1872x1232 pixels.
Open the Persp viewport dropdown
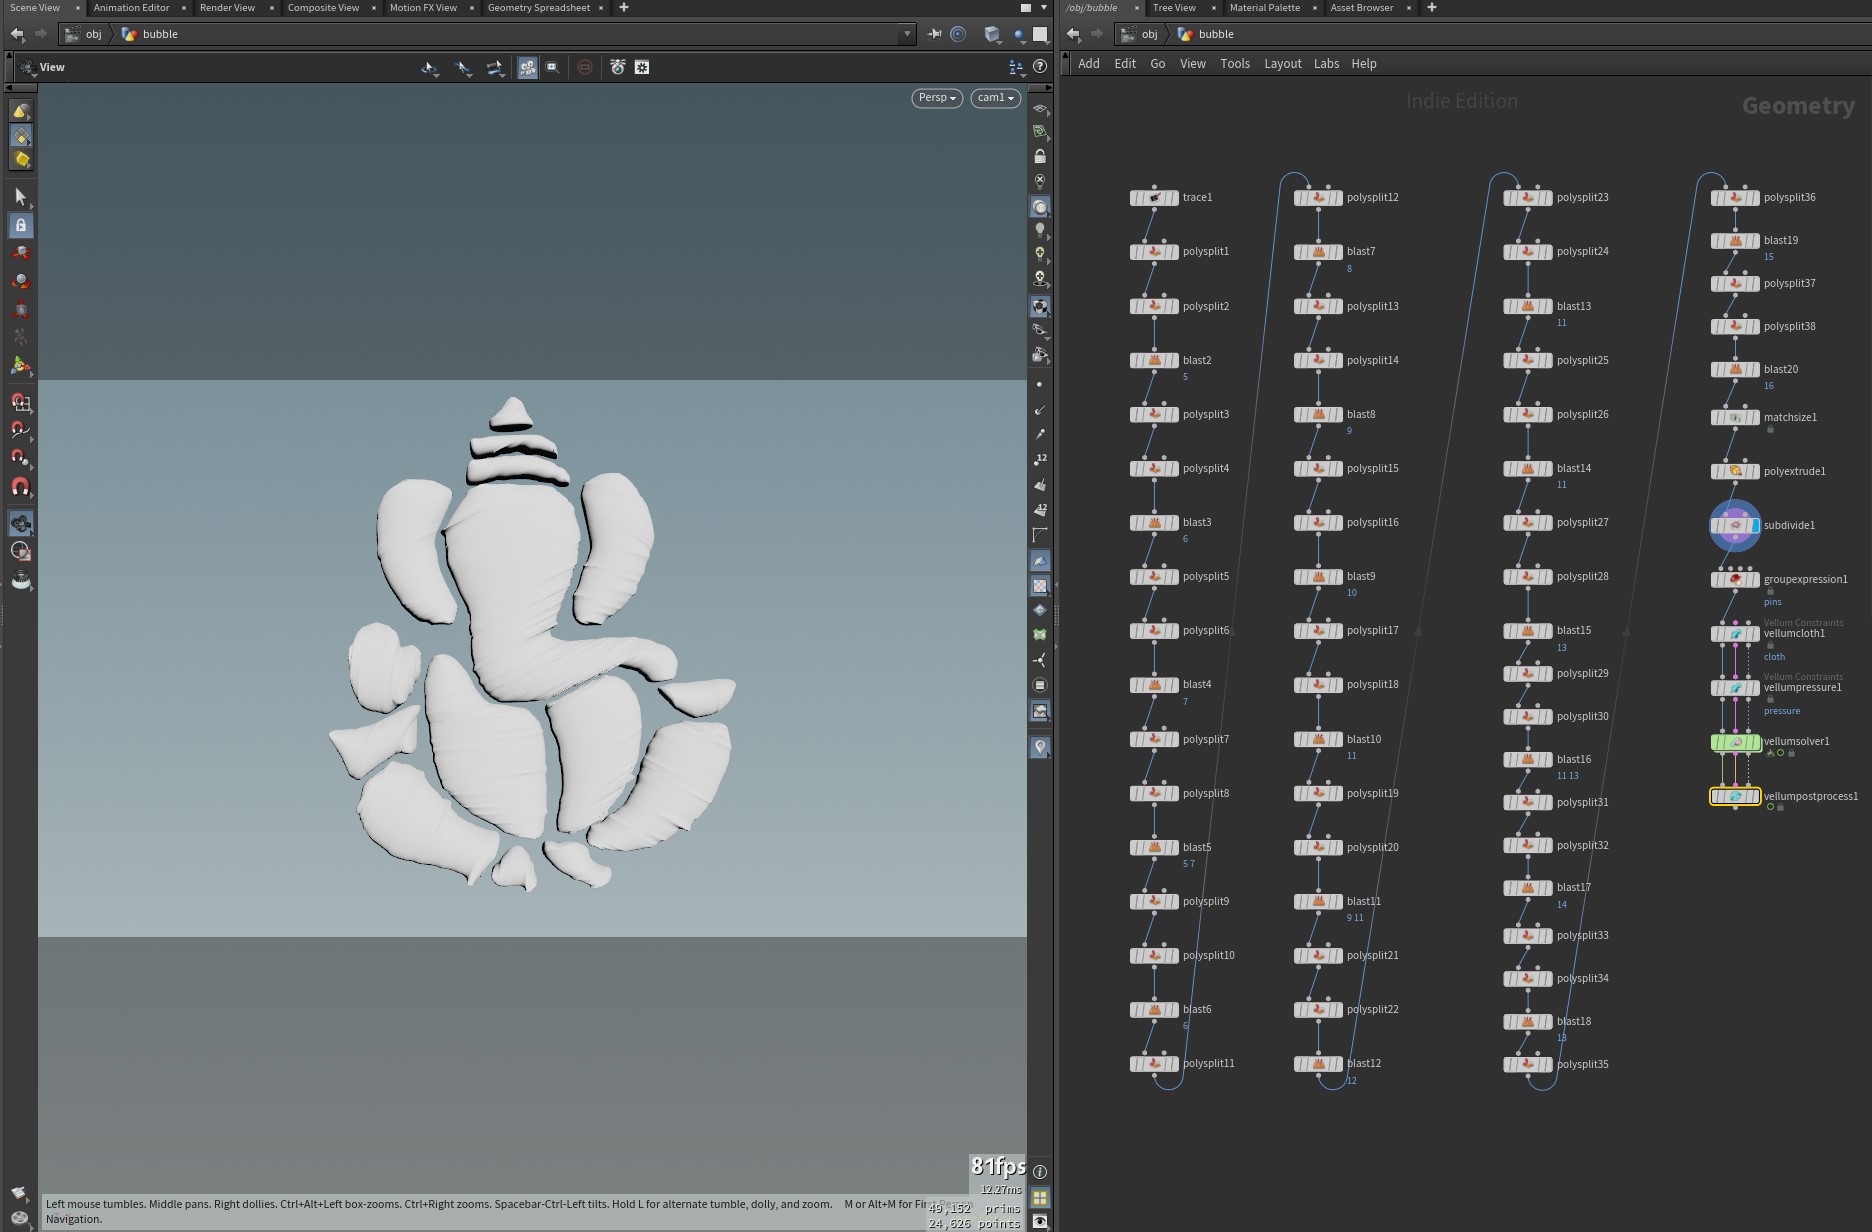coord(937,98)
